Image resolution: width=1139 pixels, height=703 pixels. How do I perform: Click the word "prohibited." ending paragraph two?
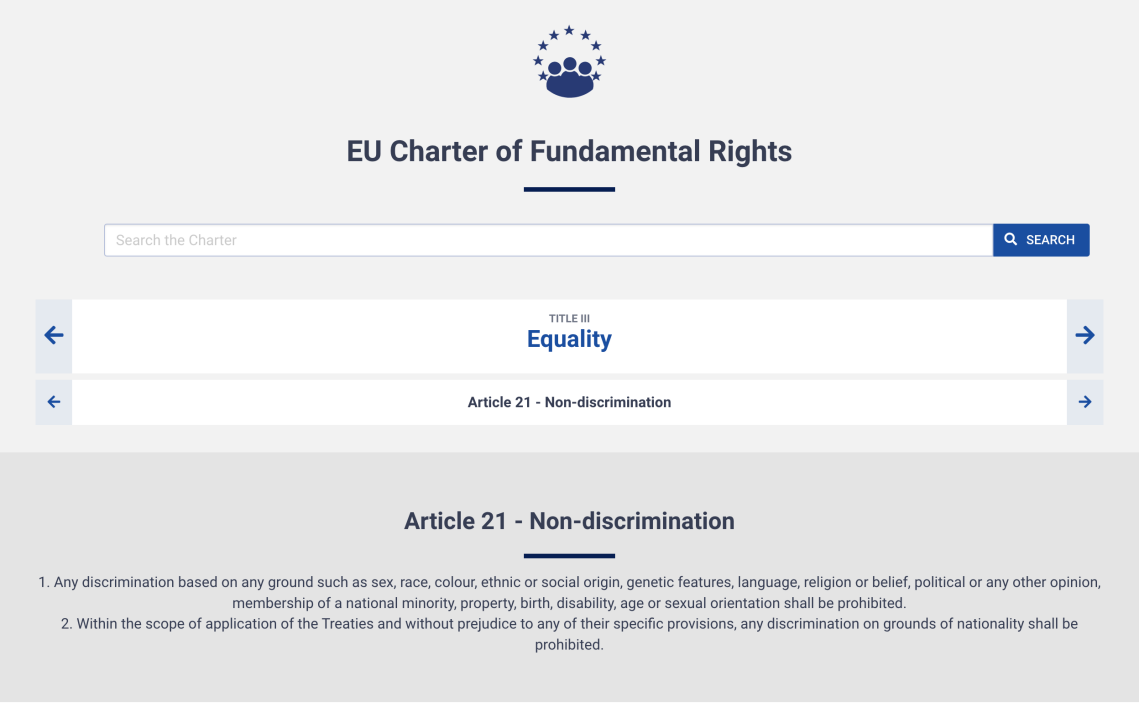click(x=569, y=645)
